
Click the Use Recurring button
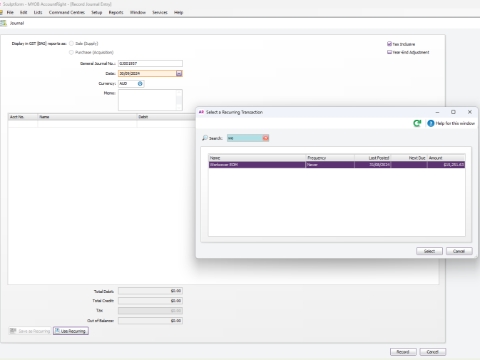click(x=71, y=331)
